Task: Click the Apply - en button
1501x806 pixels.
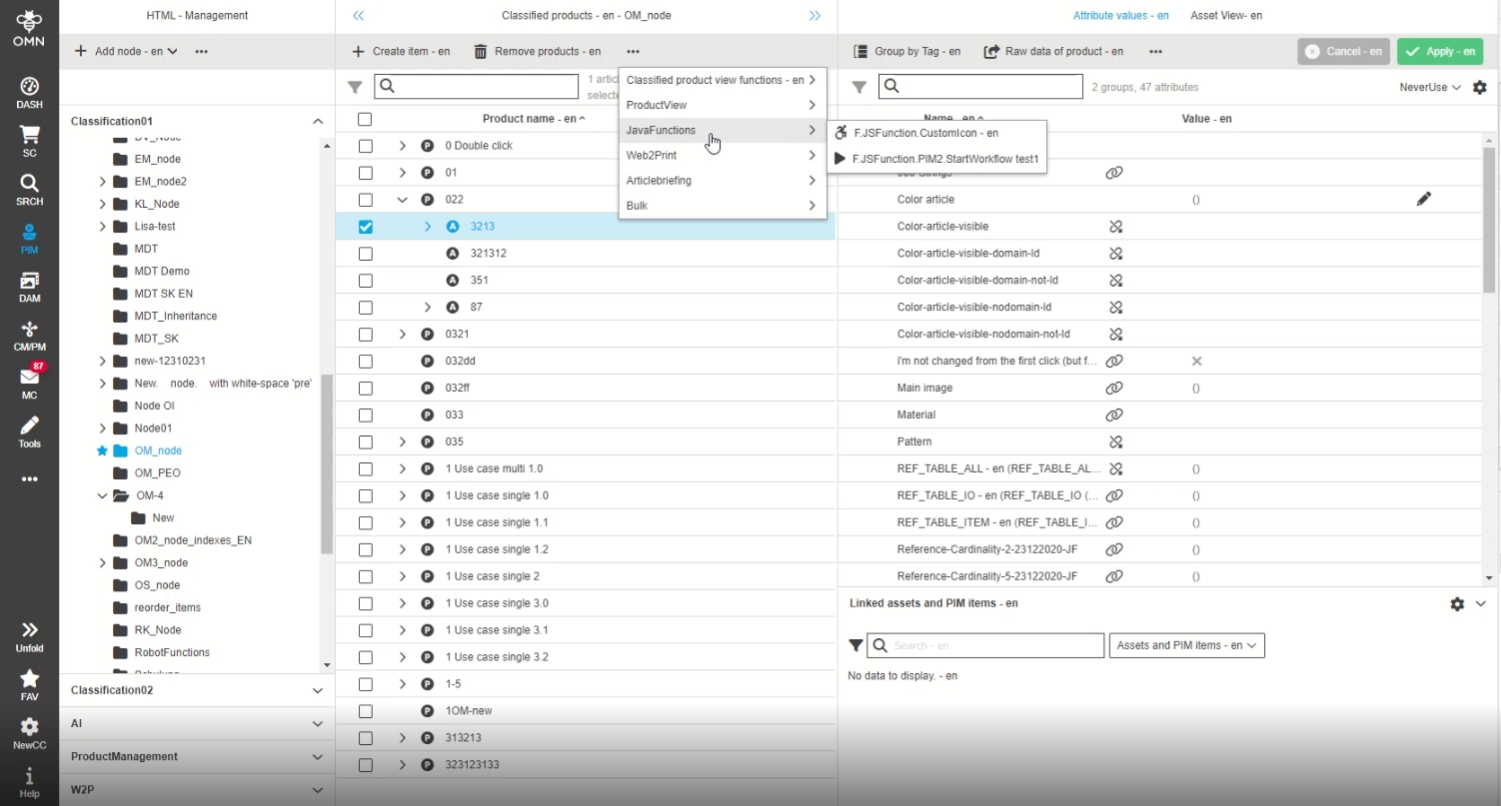Action: click(1440, 51)
